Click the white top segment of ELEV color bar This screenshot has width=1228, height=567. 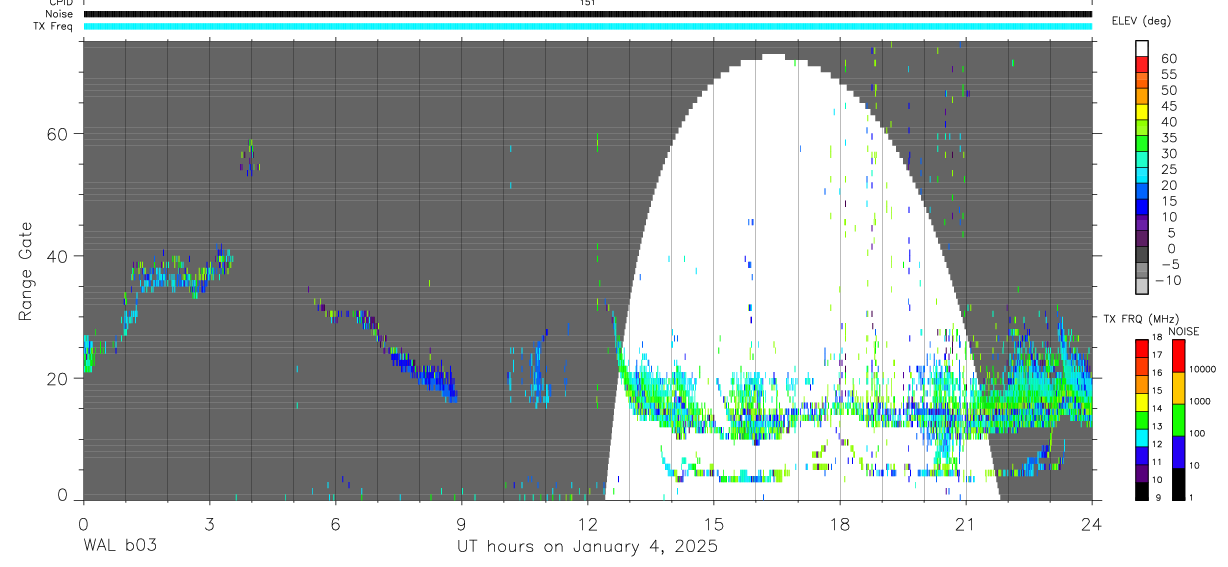(1142, 48)
